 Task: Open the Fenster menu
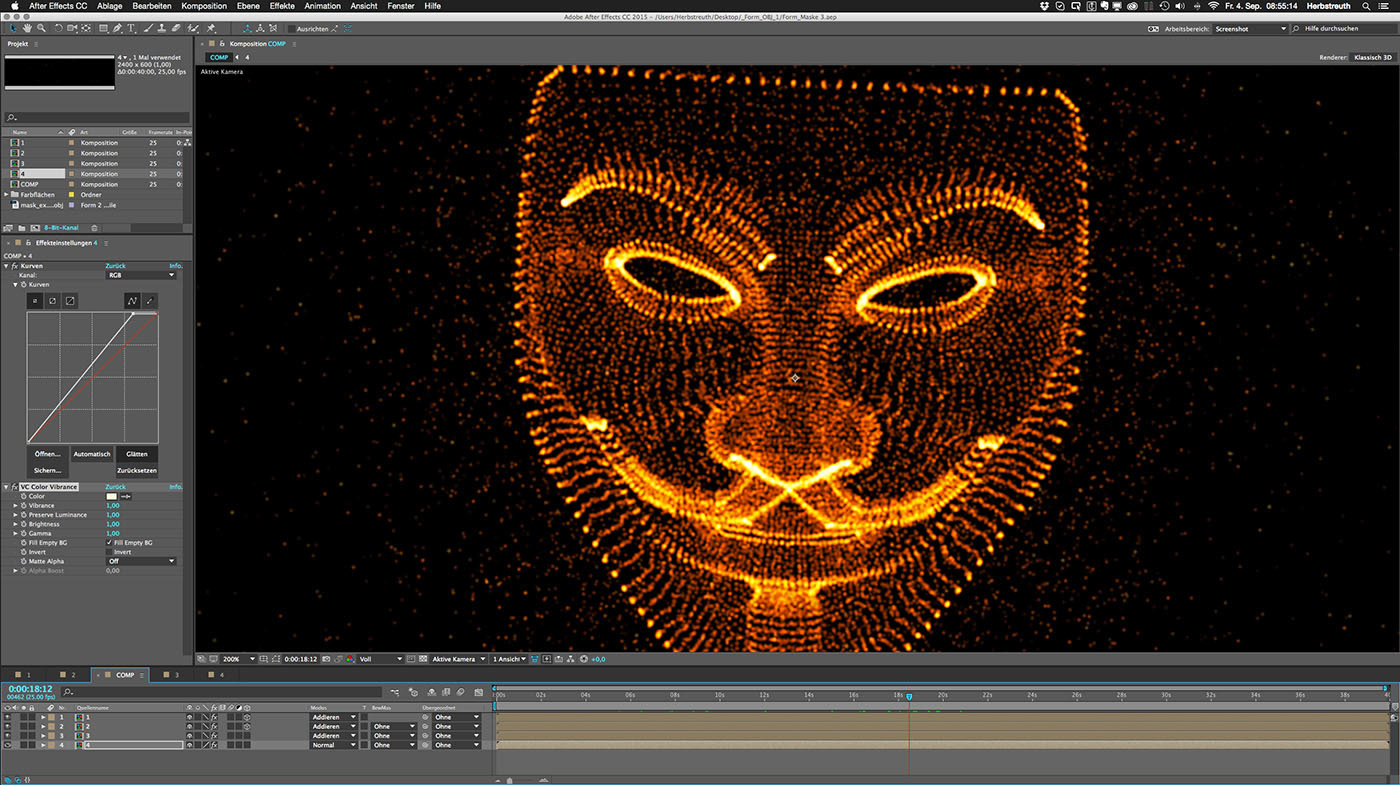click(x=401, y=6)
